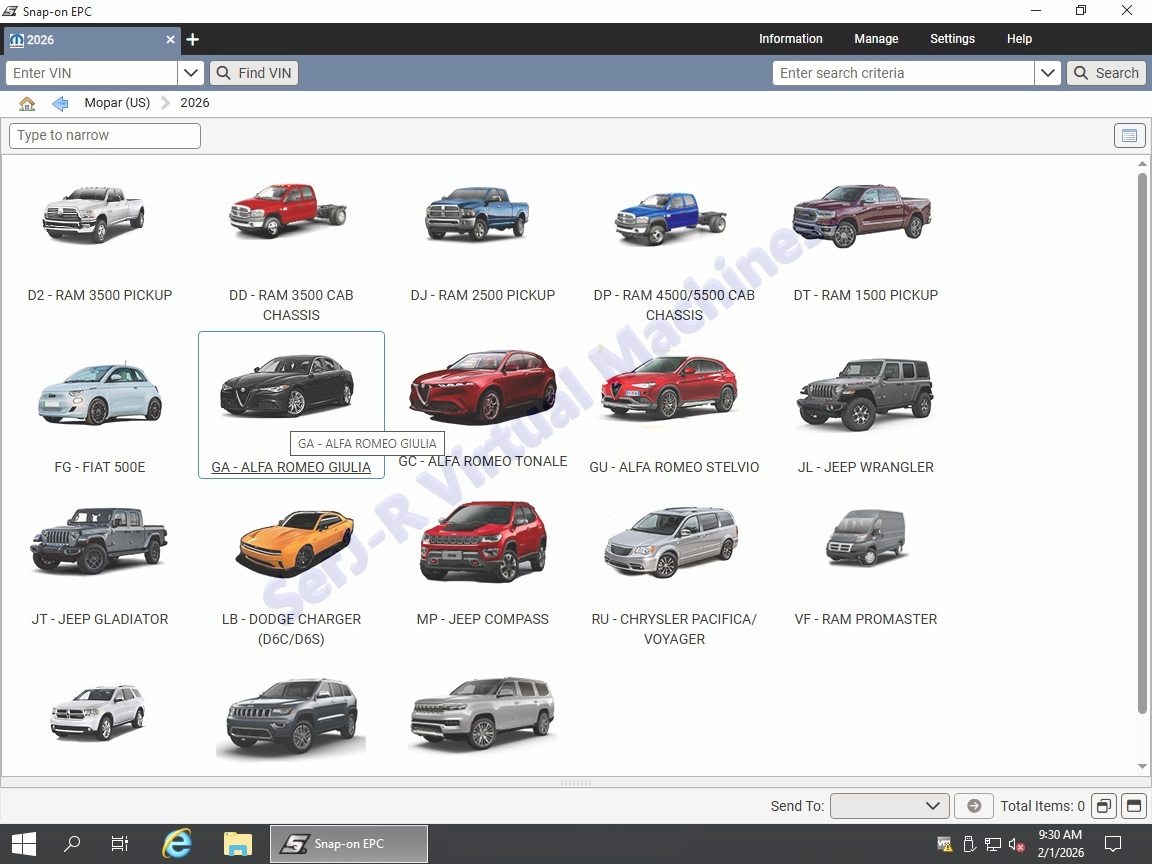Expand the search criteria dropdown
The width and height of the screenshot is (1152, 864).
1047,73
